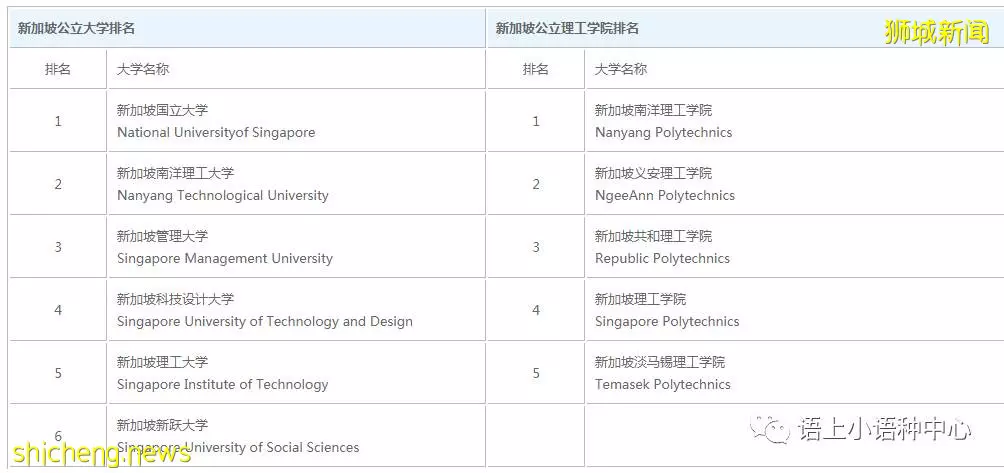This screenshot has width=1004, height=473.
Task: Select 新加坡南洋理工学院 text
Action: click(x=653, y=110)
